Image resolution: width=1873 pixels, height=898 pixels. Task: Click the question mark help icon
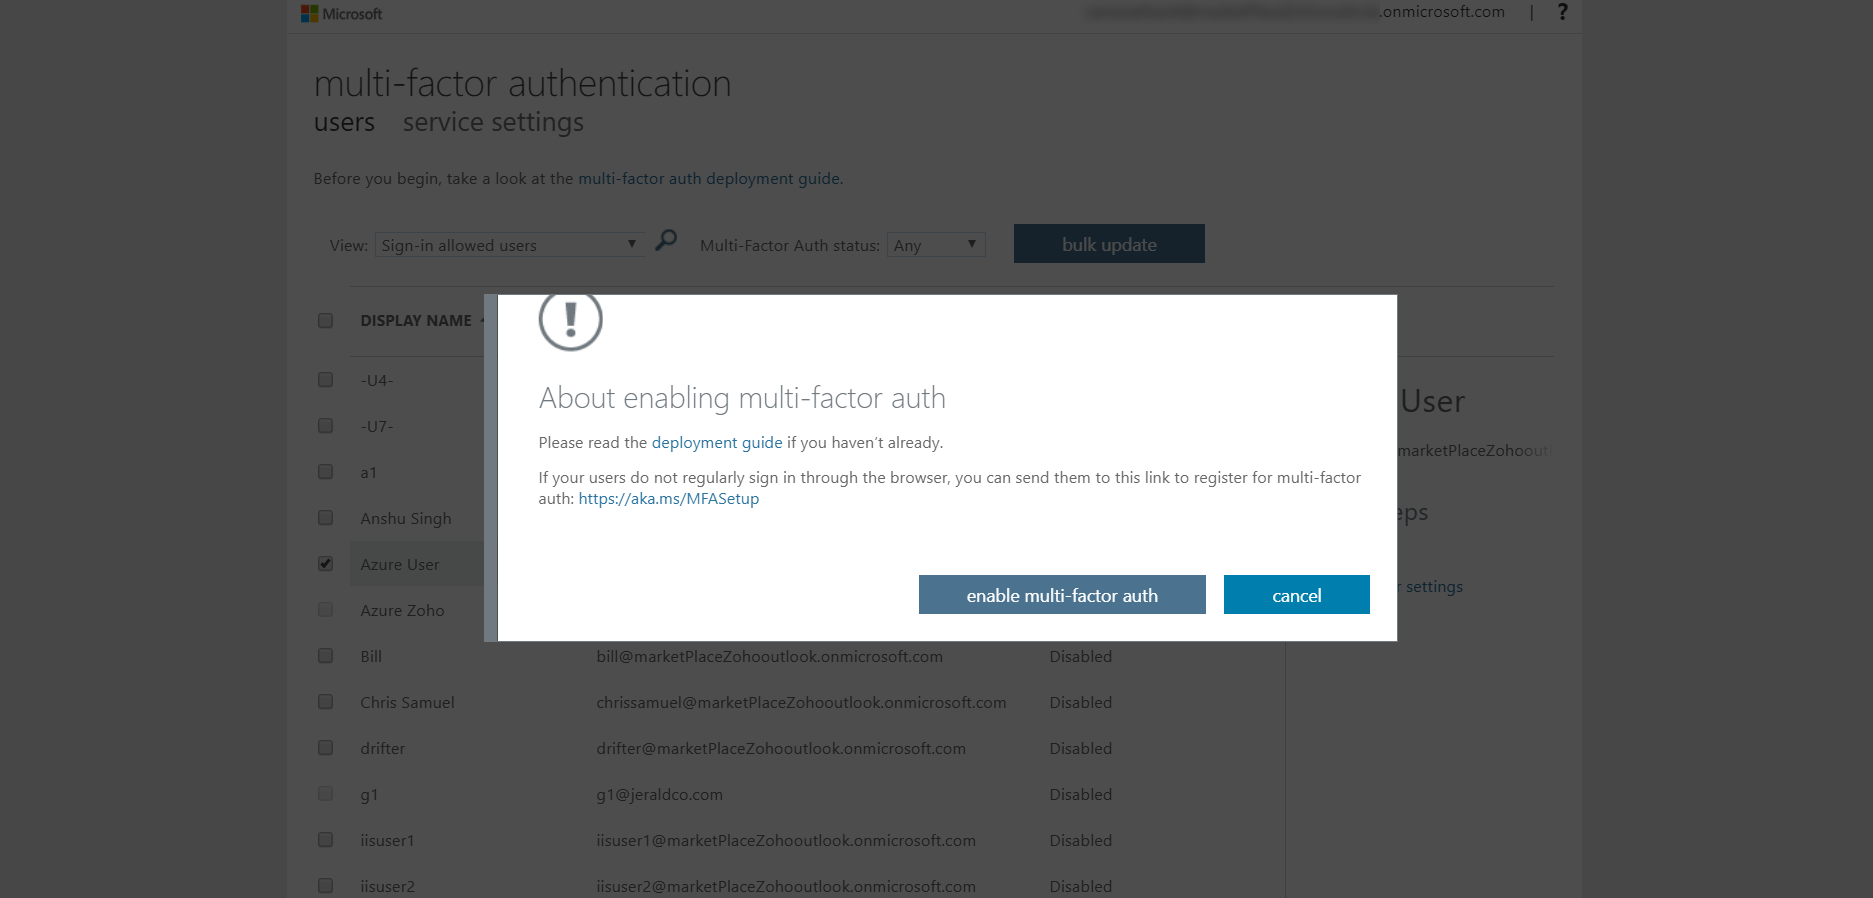pyautogui.click(x=1562, y=13)
